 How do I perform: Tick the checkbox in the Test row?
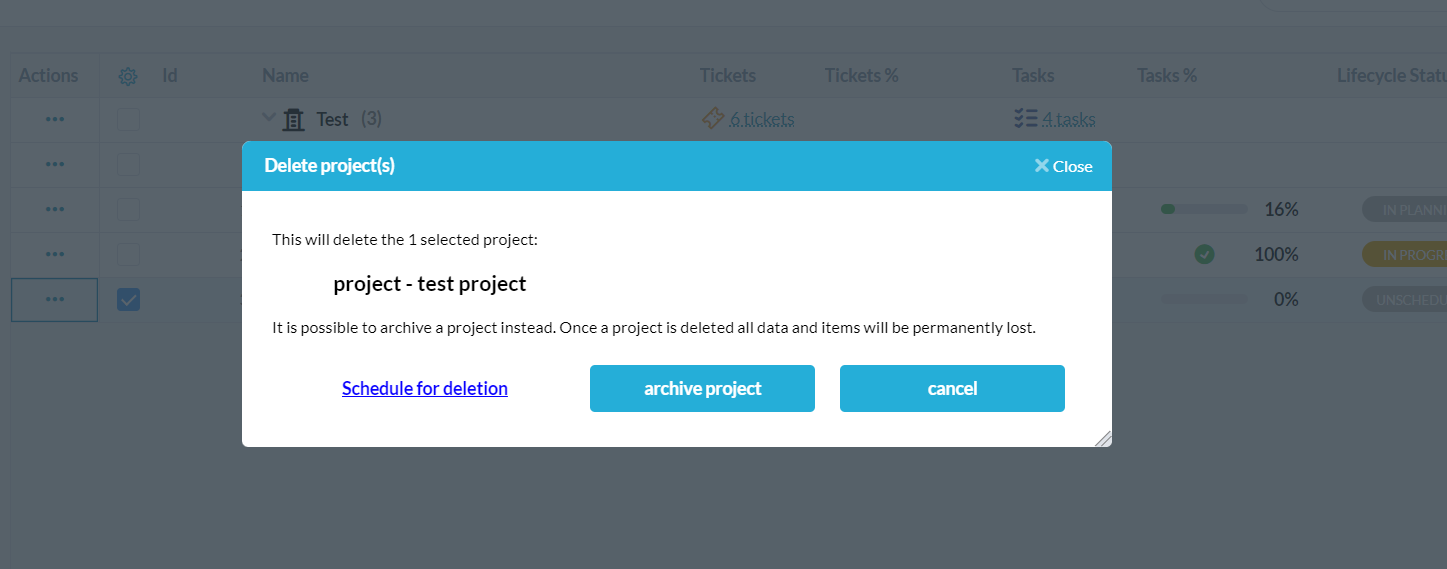point(128,119)
